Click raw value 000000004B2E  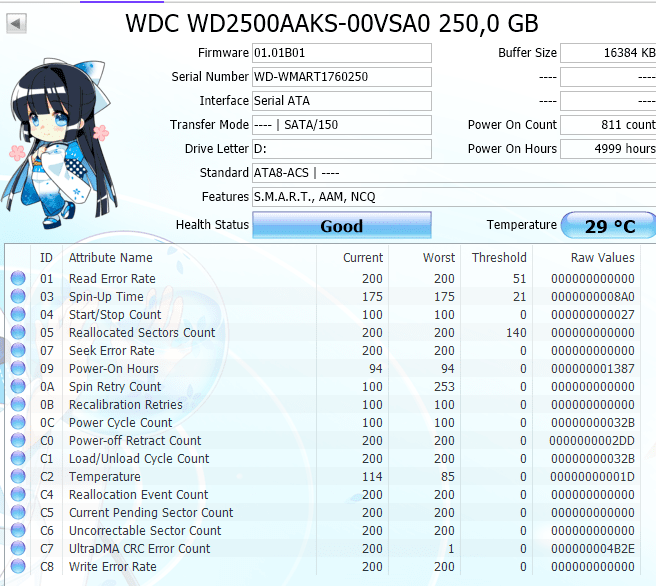592,548
